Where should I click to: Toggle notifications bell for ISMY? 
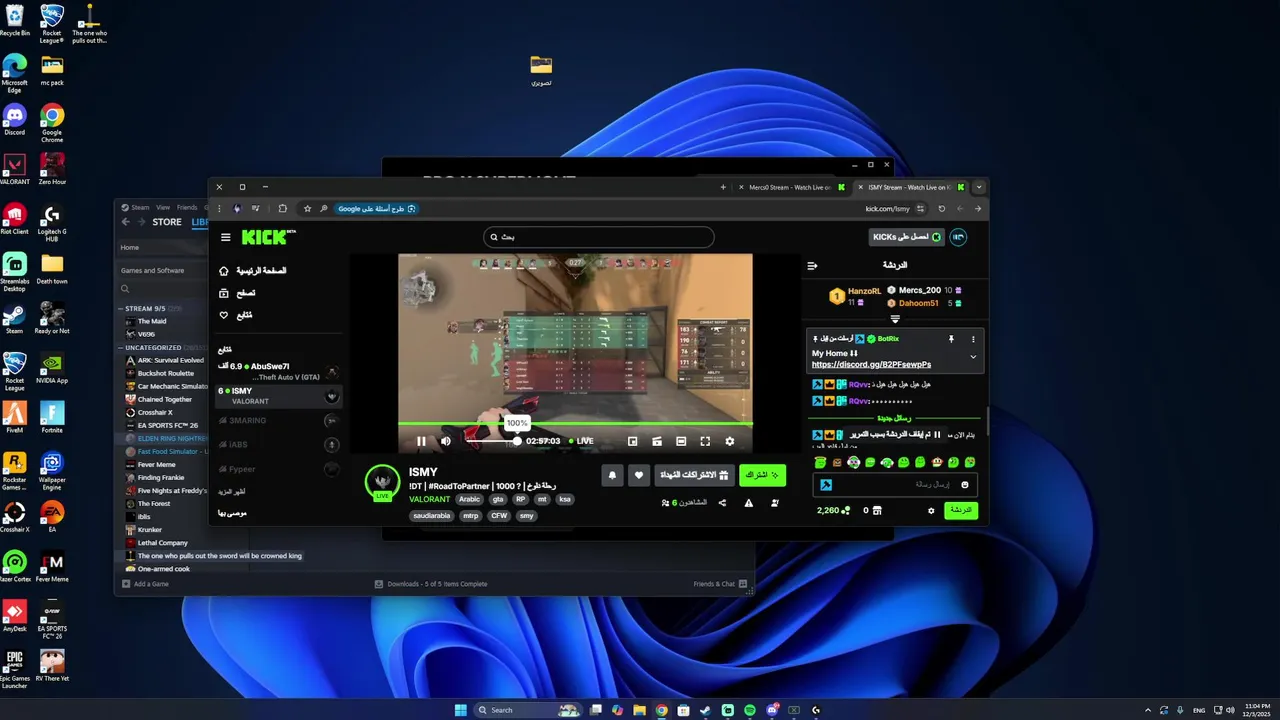pos(613,475)
